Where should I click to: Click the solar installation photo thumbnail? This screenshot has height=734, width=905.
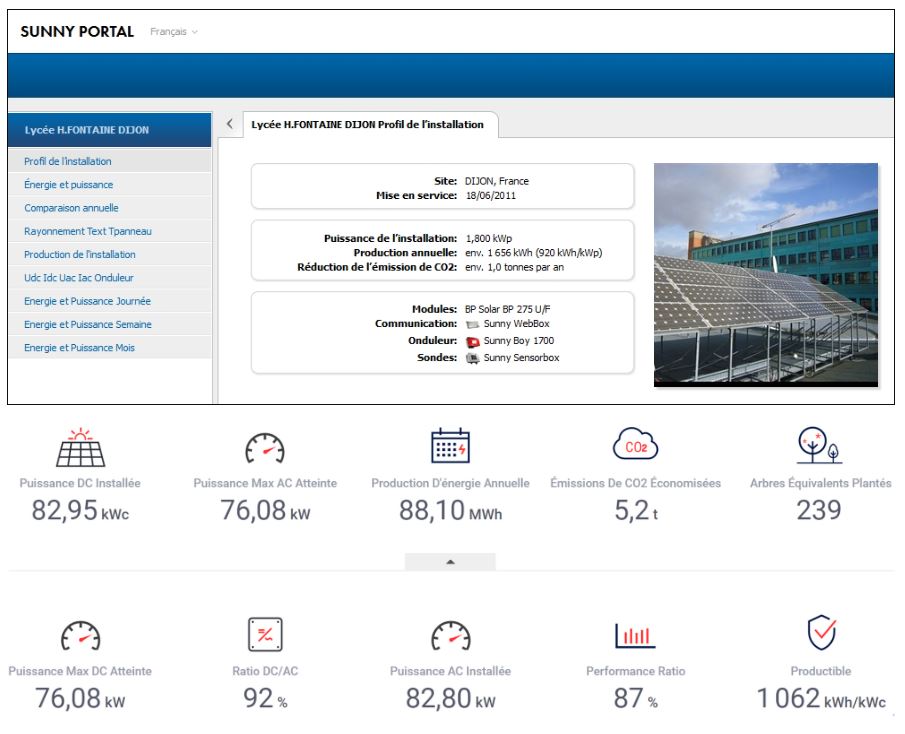click(766, 275)
